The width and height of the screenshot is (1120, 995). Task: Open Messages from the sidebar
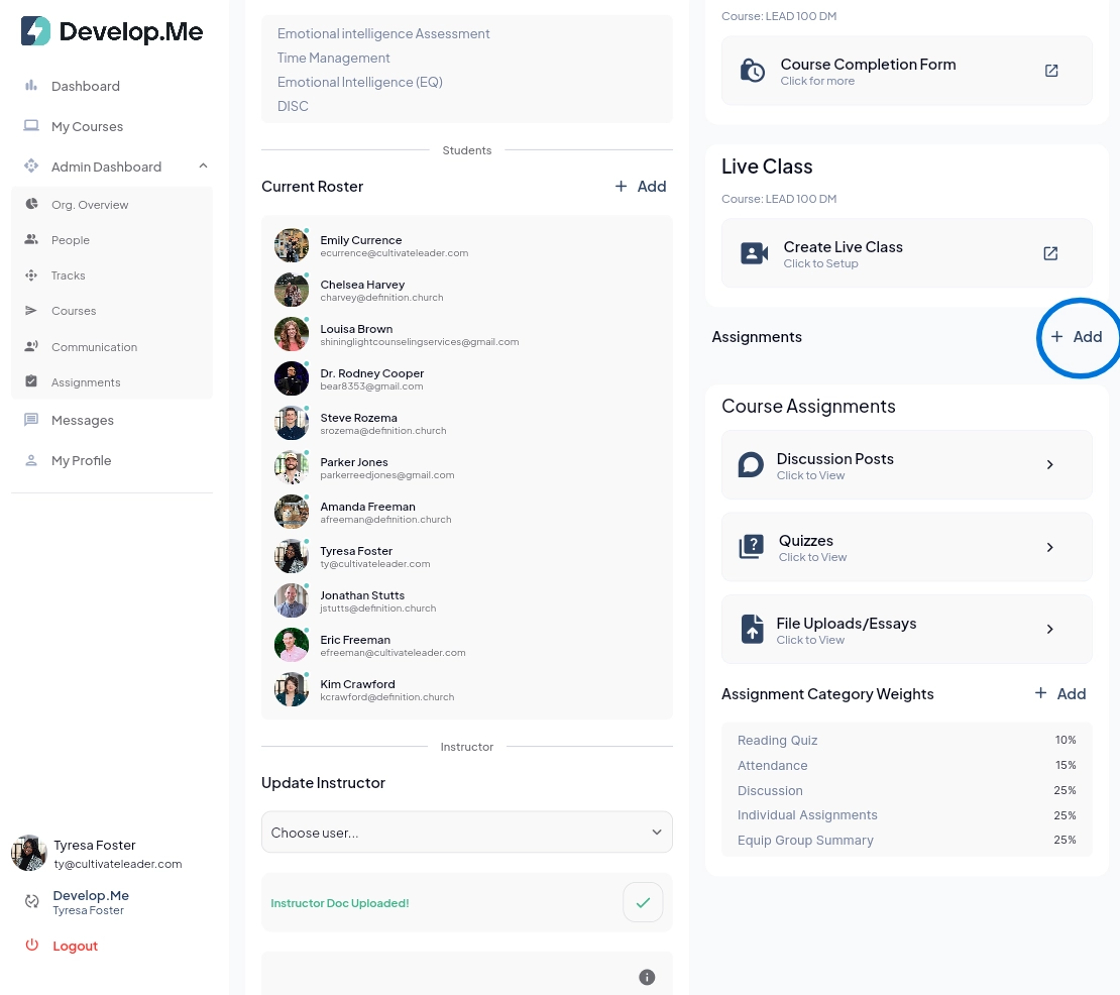82,420
